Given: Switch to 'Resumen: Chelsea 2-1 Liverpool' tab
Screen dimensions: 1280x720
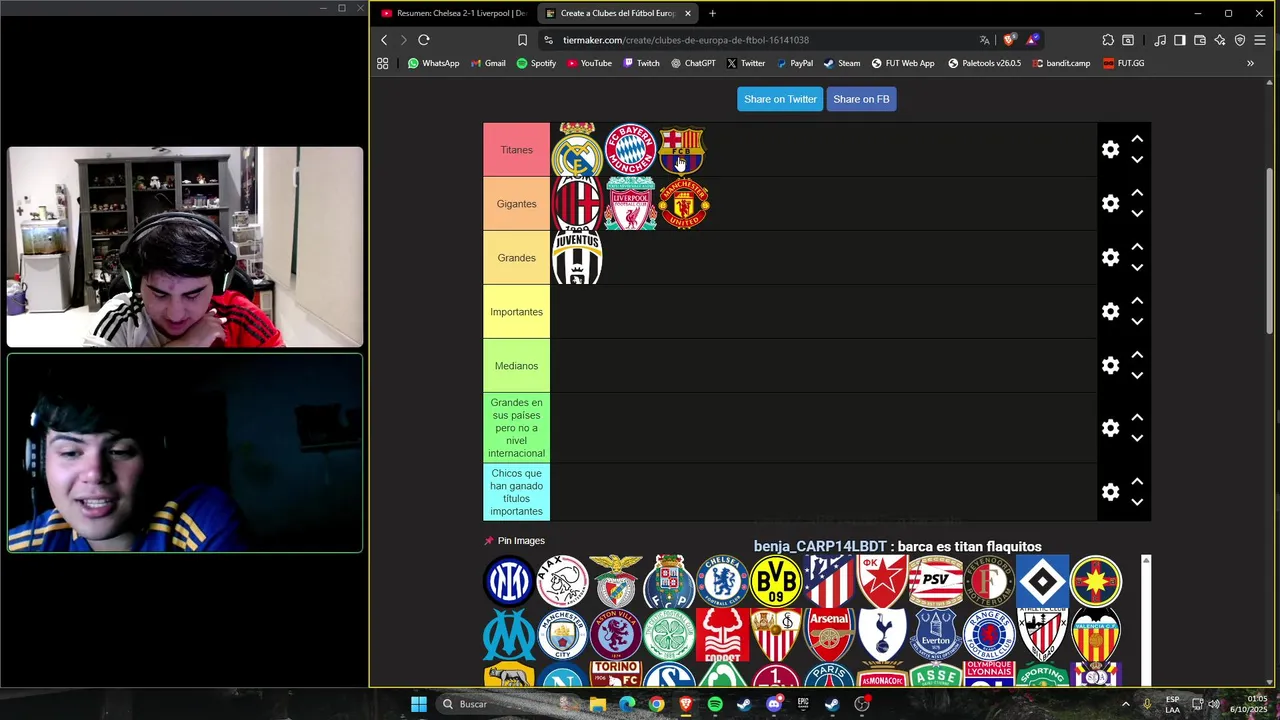Looking at the screenshot, I should (x=453, y=13).
